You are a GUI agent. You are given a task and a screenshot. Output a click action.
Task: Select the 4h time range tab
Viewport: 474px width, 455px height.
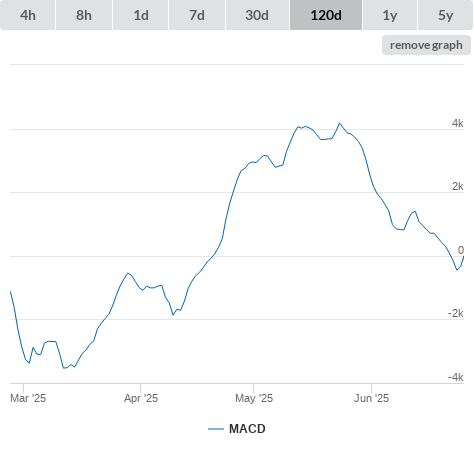coord(28,15)
